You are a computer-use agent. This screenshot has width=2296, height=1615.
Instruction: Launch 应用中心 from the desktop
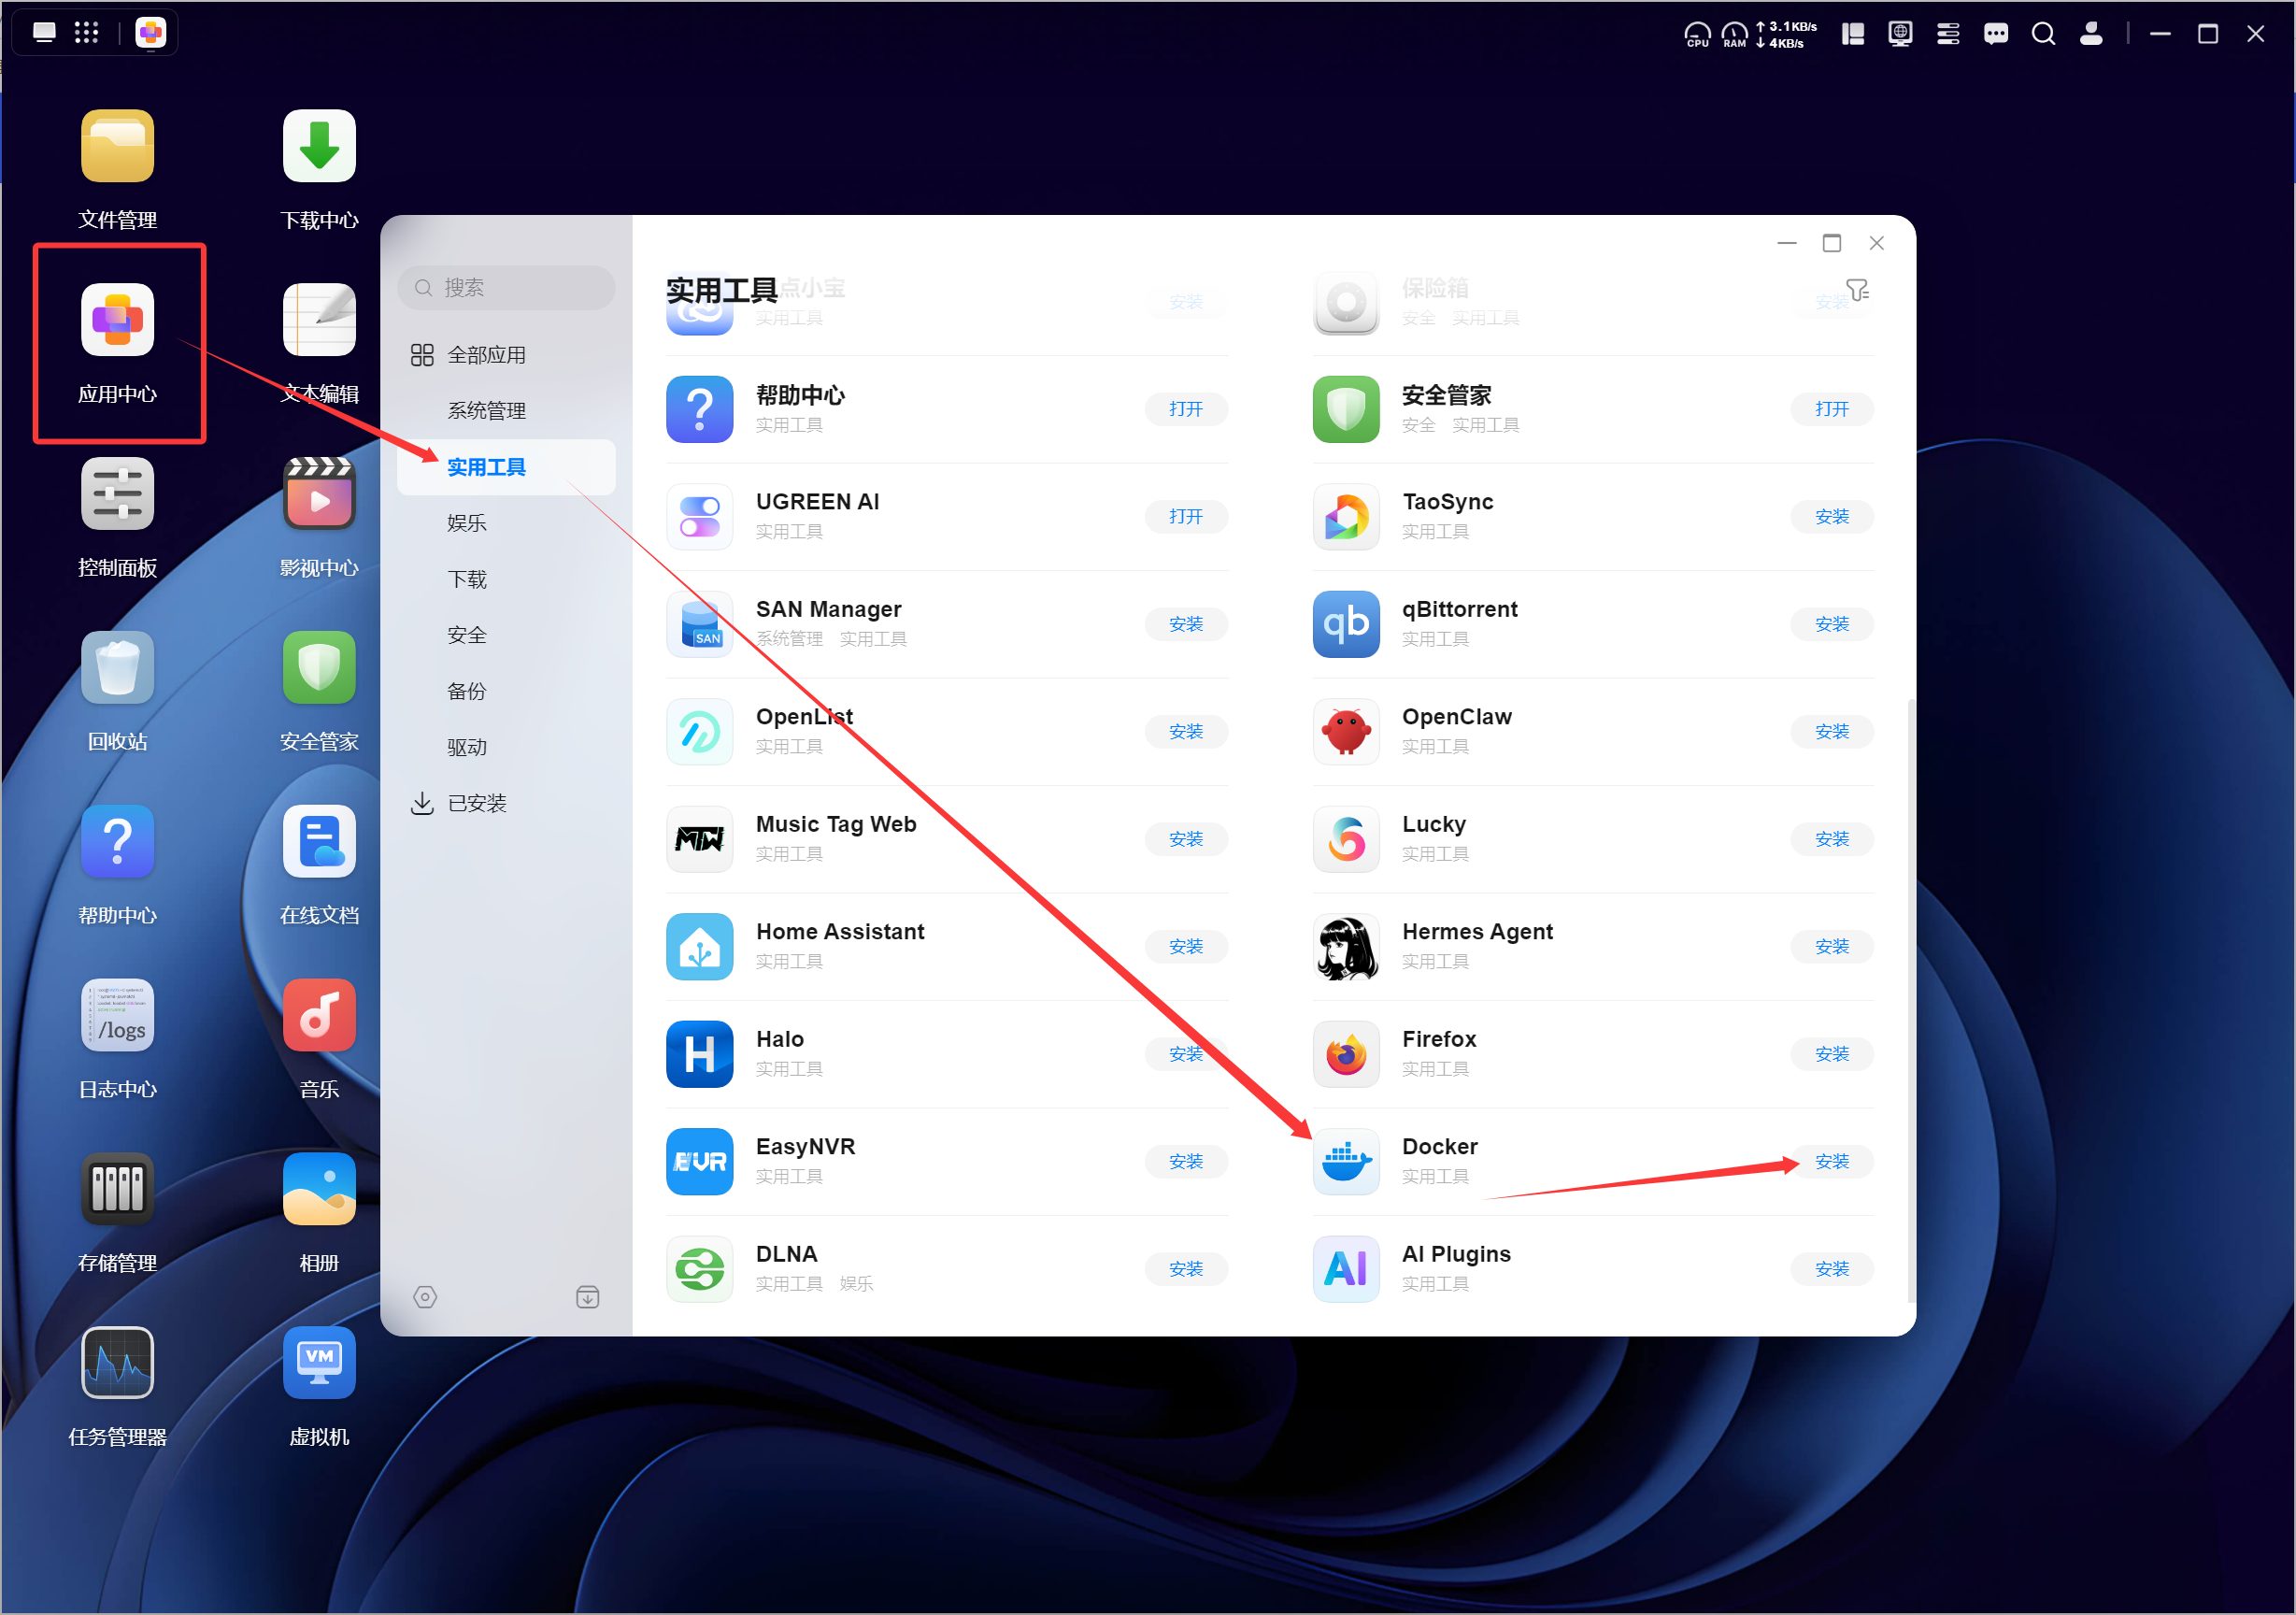pyautogui.click(x=117, y=320)
